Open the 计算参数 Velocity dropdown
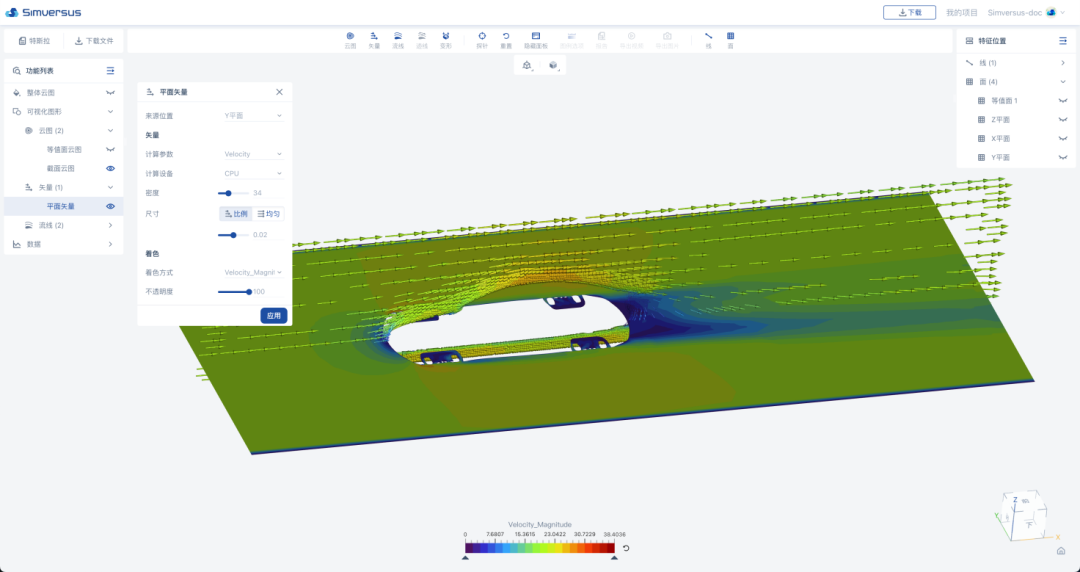The image size is (1080, 572). (253, 154)
